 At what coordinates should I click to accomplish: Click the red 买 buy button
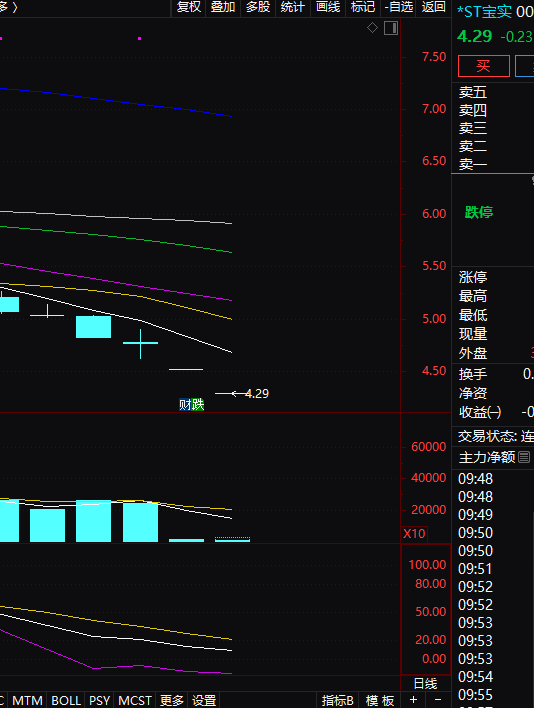[483, 66]
